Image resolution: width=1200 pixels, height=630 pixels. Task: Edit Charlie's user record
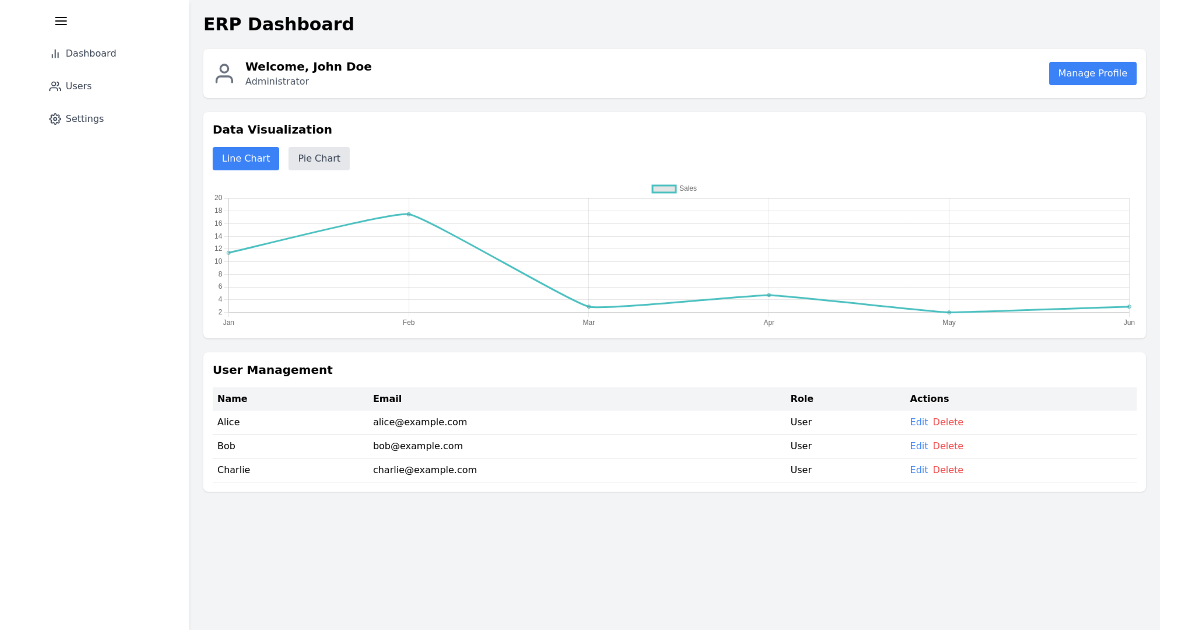pos(918,469)
